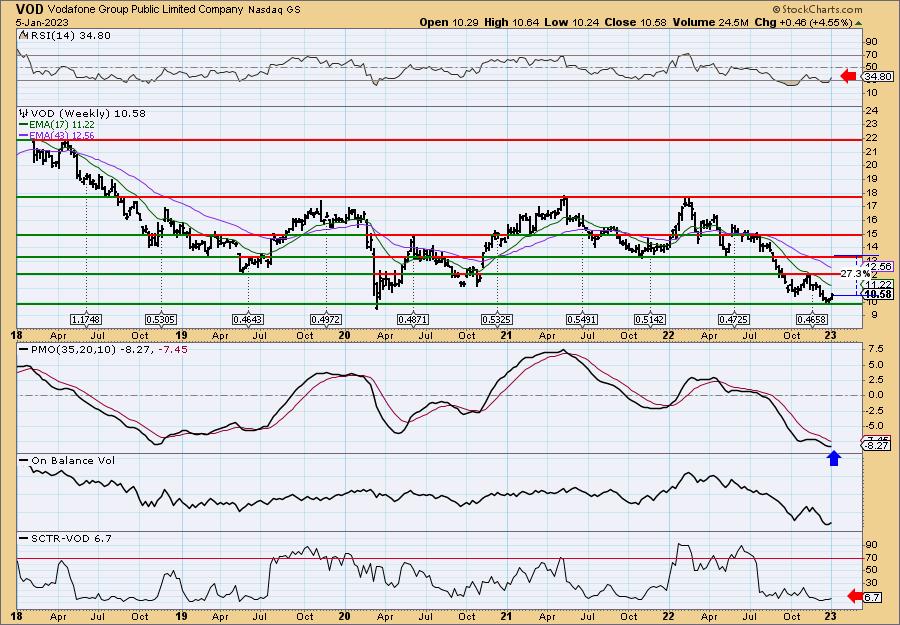
Task: Click the 5-Jan-2023 date
Action: (x=42, y=22)
